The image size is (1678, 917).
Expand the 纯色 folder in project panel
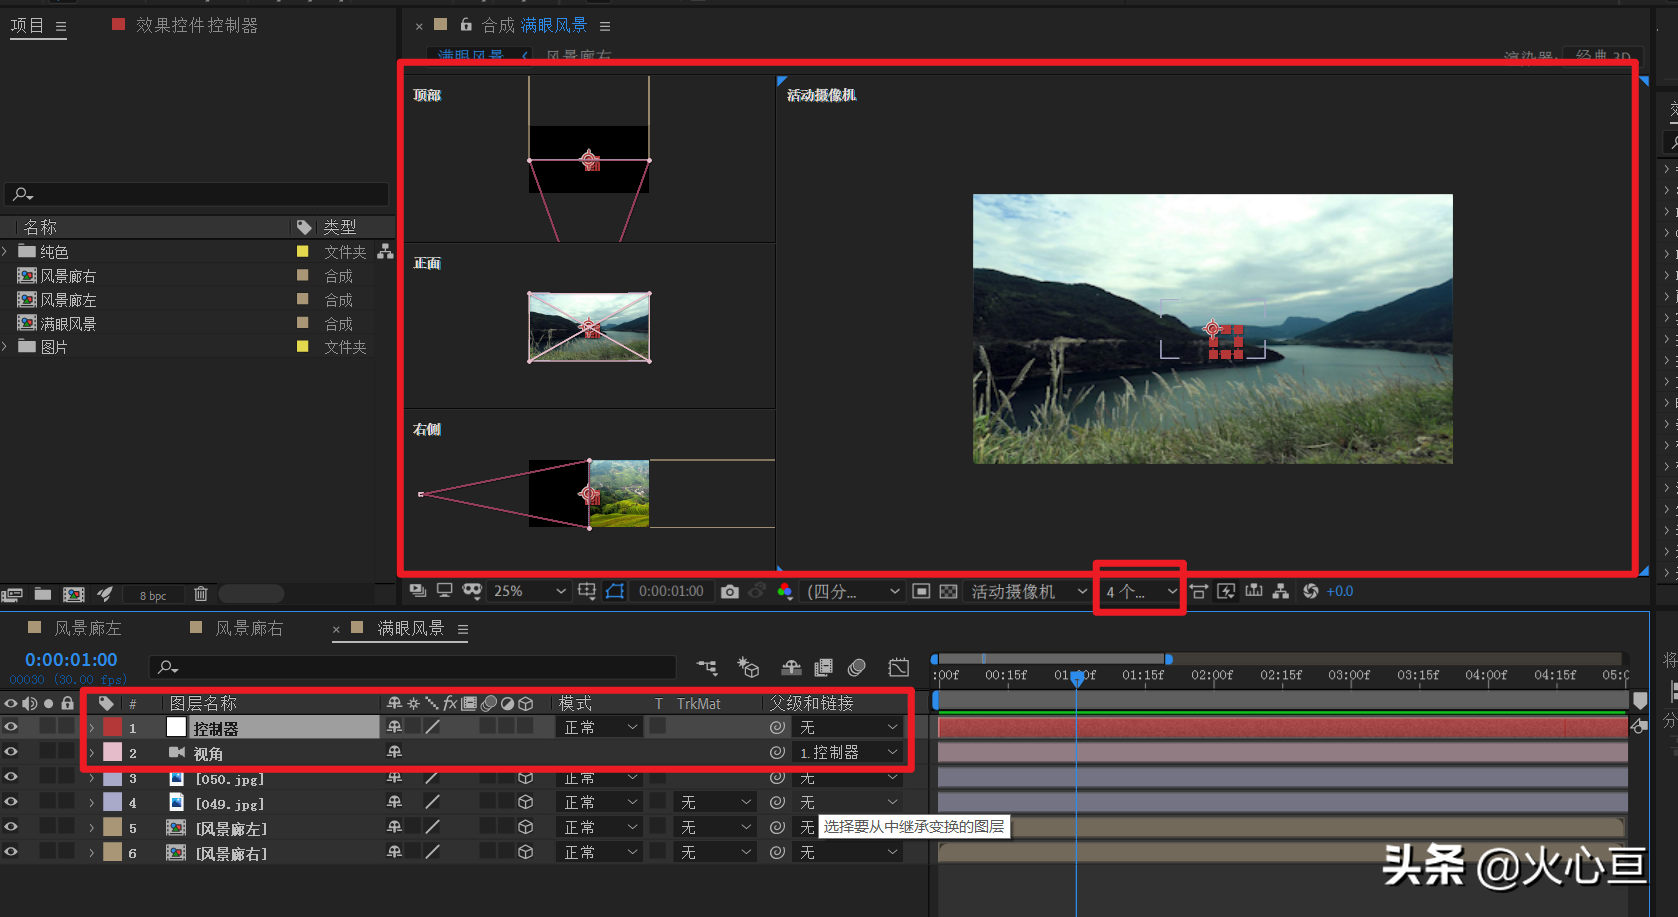point(5,252)
